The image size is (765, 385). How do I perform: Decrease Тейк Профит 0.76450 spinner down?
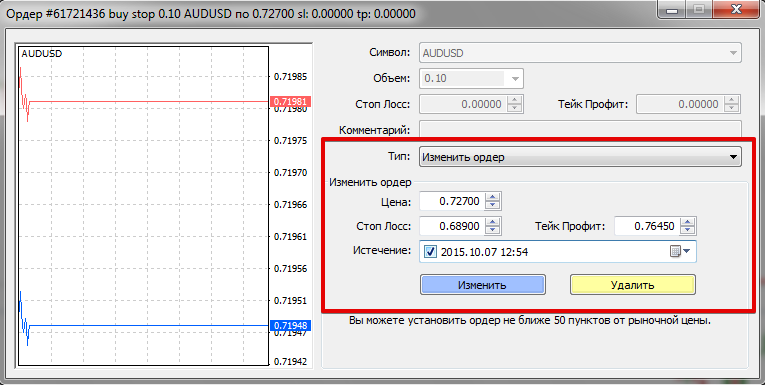[688, 230]
